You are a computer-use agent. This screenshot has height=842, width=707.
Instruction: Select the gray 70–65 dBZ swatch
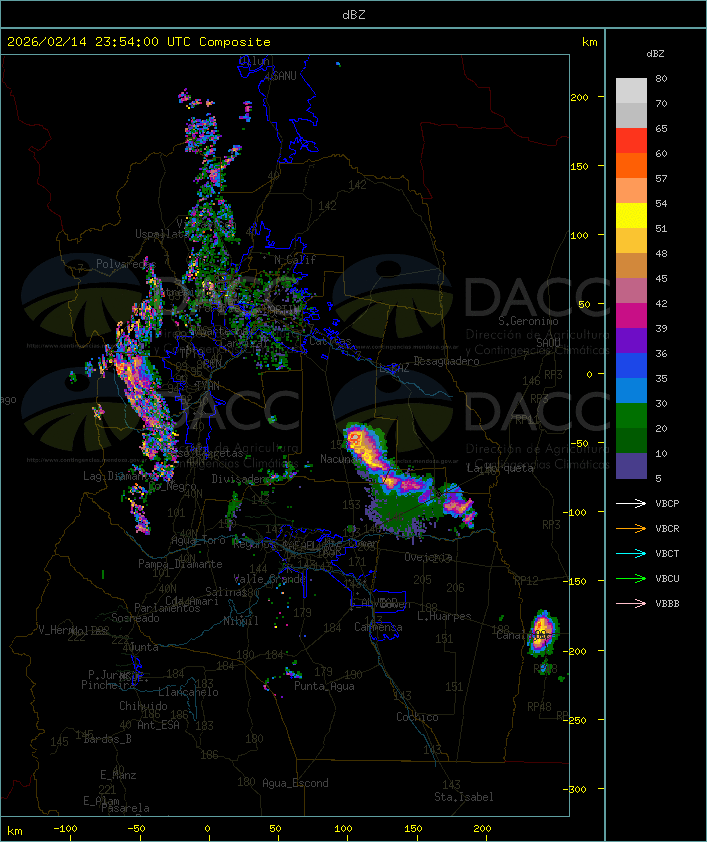631,115
